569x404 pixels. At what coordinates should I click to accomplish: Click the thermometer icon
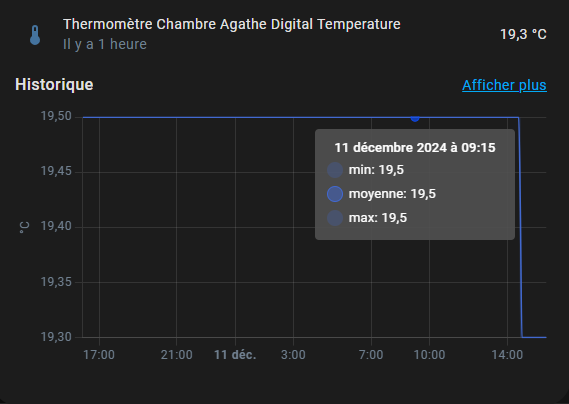(x=35, y=35)
